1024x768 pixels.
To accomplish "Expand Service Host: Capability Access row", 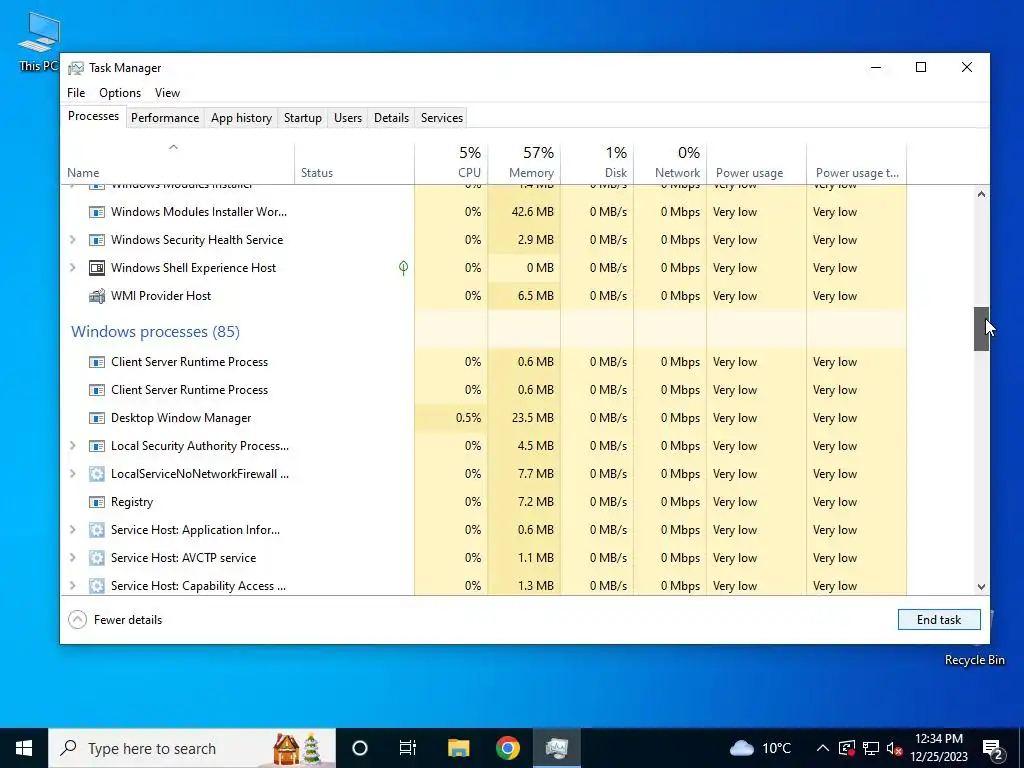I will point(72,586).
